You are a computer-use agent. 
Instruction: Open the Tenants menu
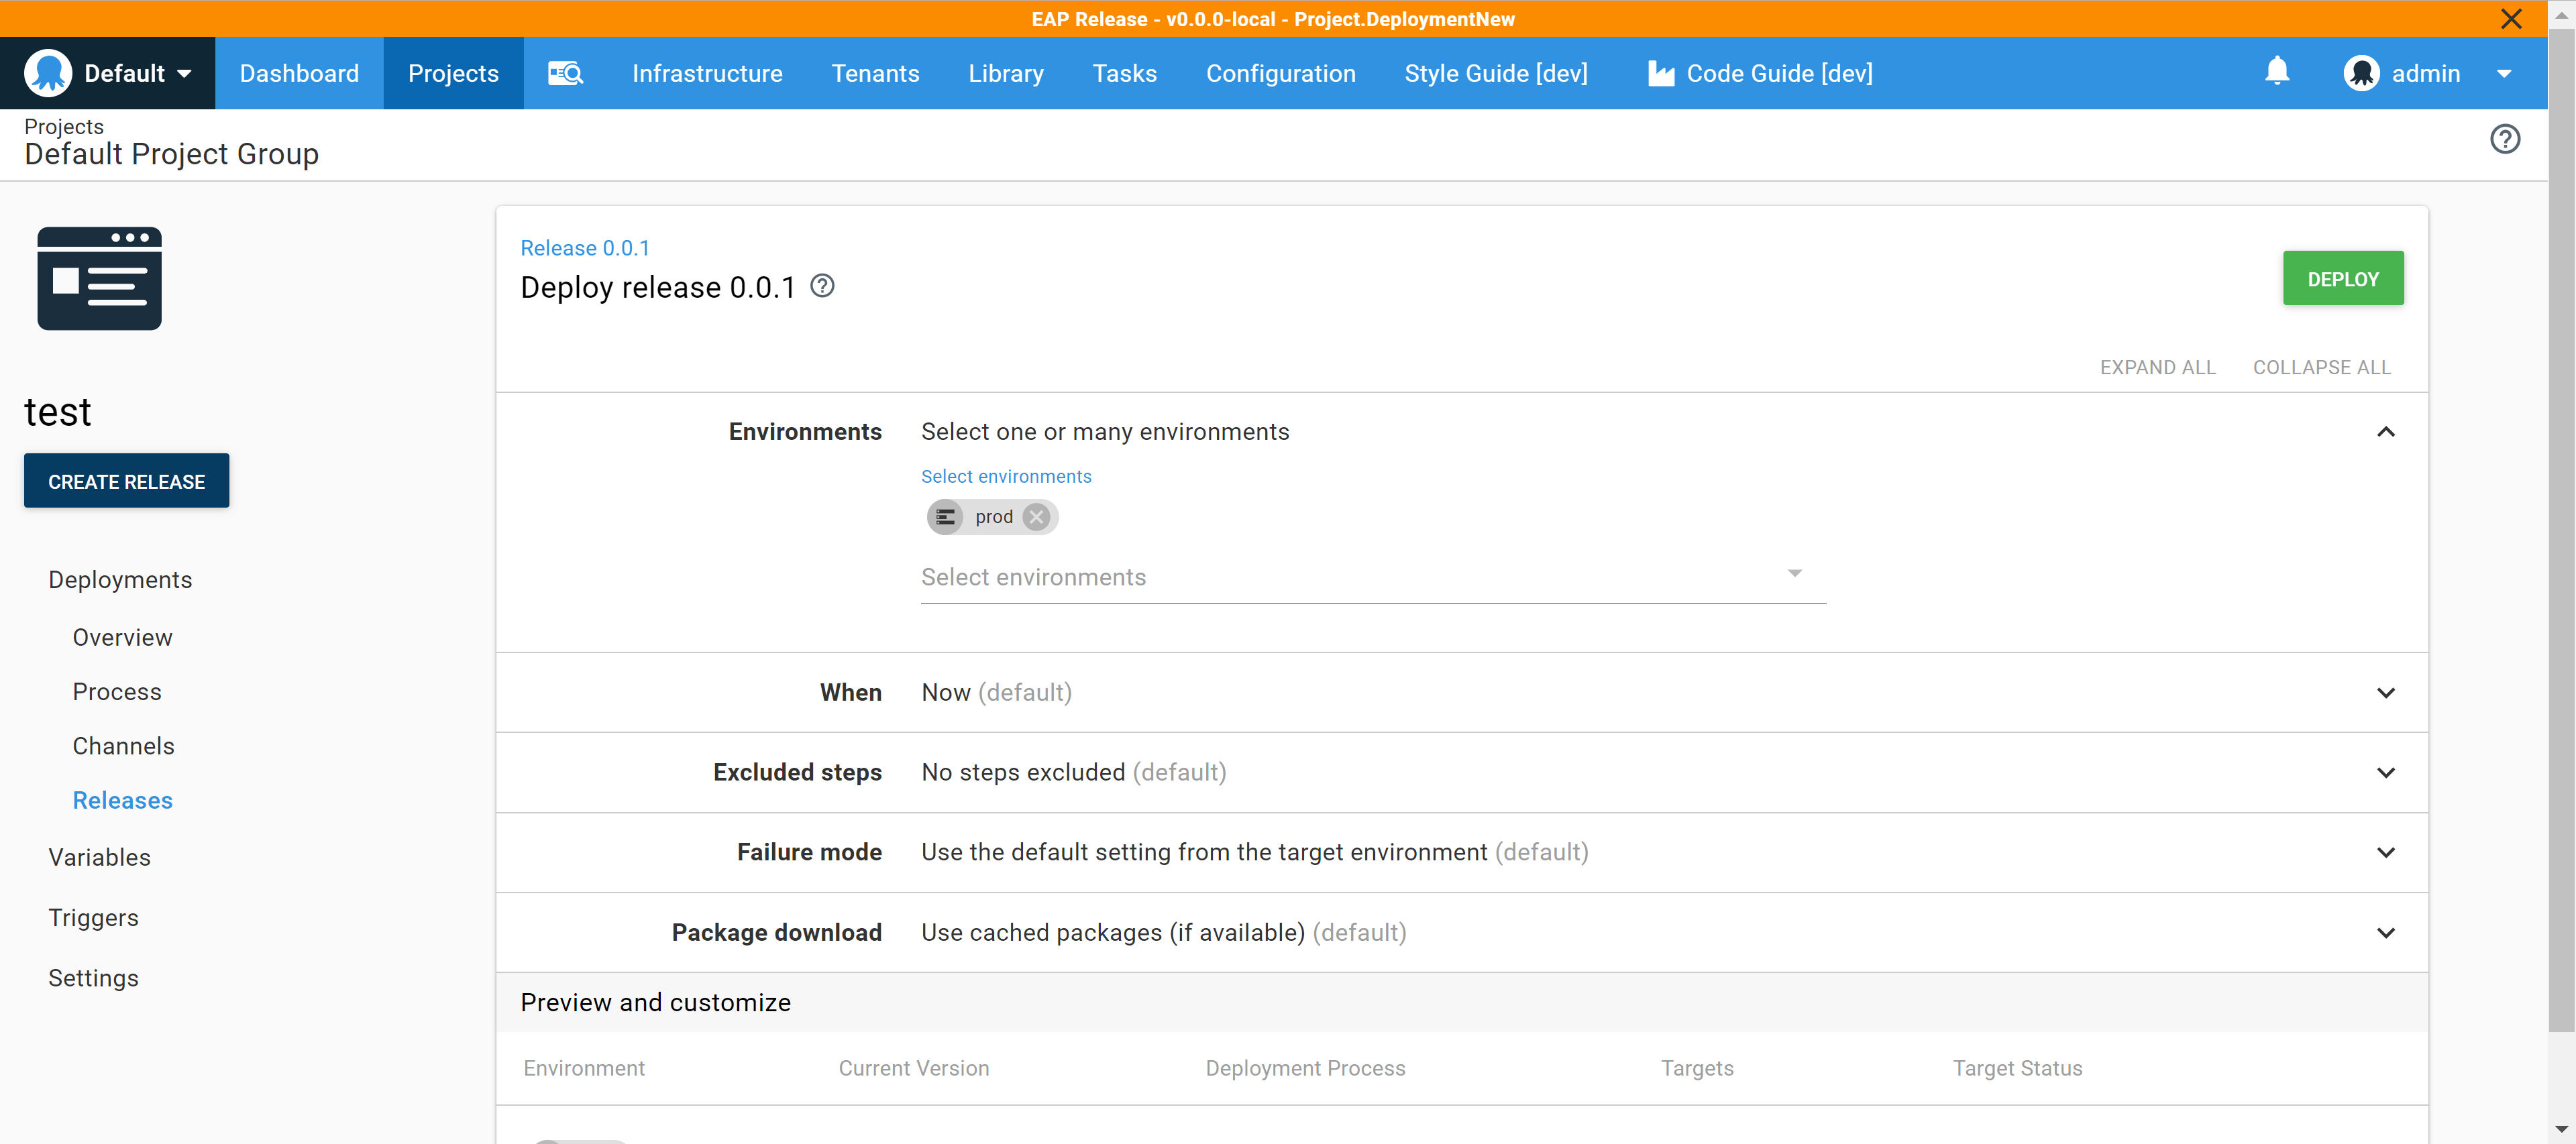(875, 73)
